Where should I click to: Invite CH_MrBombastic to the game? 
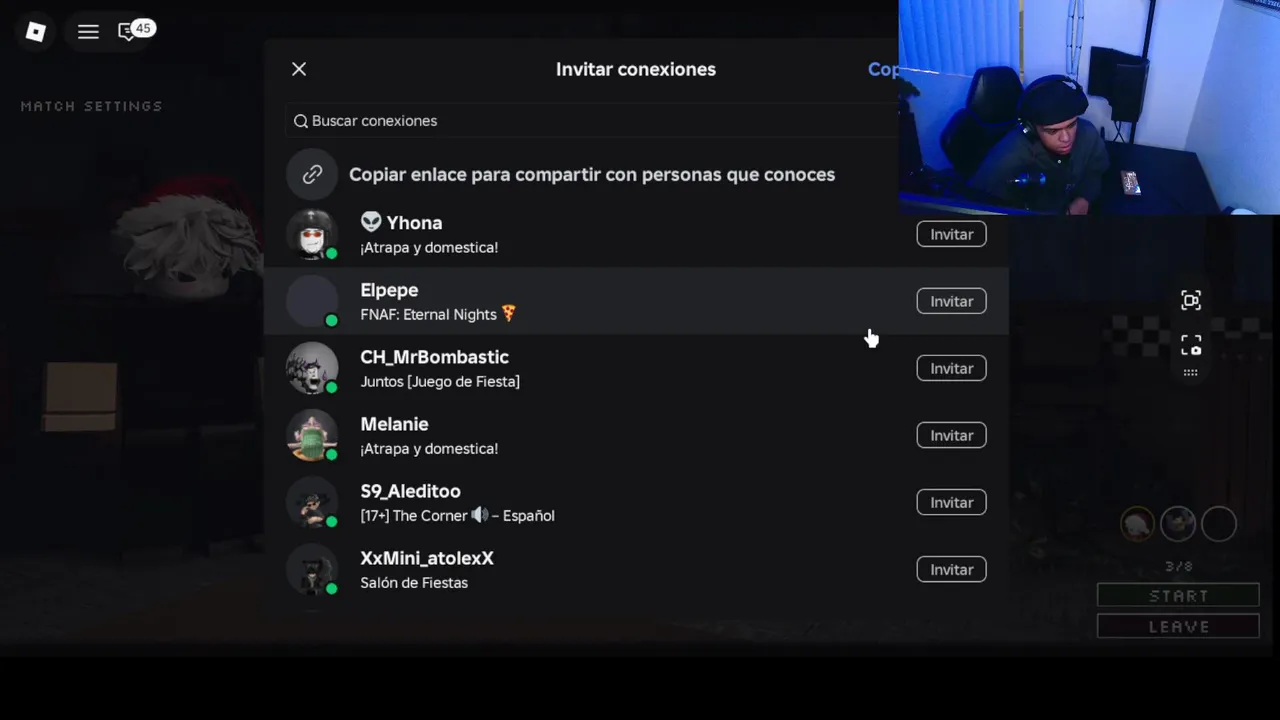[x=951, y=368]
